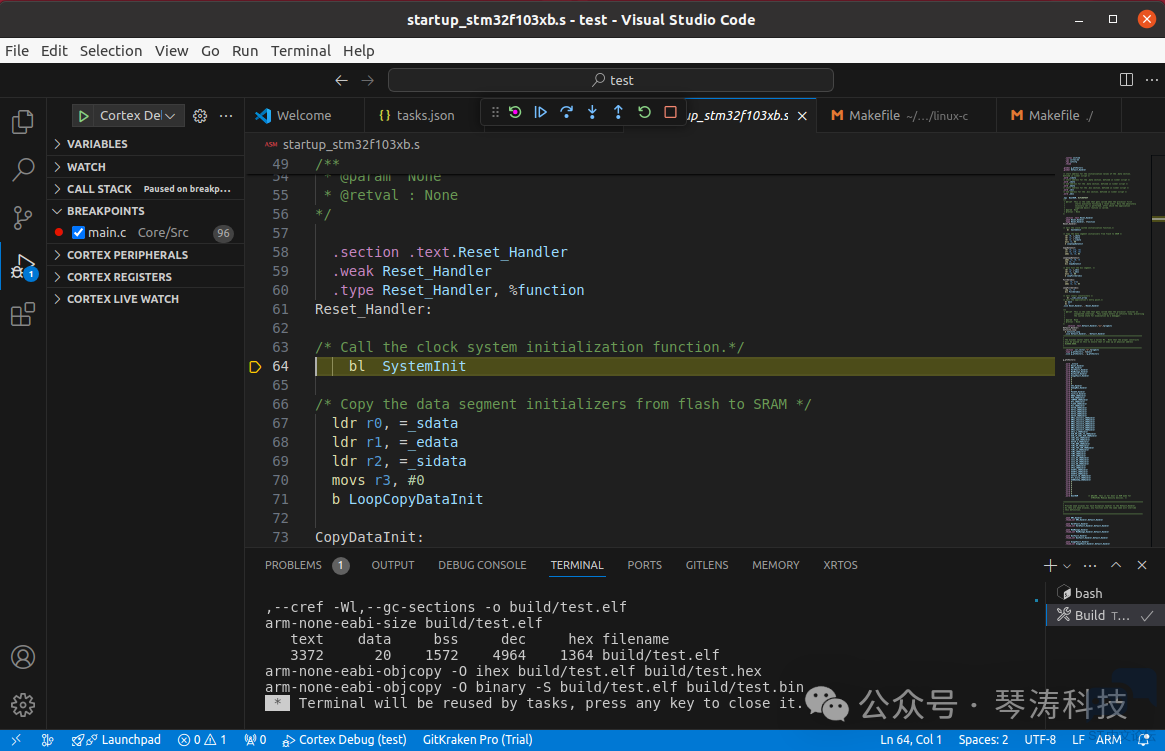Start debugging with green play button
This screenshot has height=751, width=1165.
click(84, 116)
